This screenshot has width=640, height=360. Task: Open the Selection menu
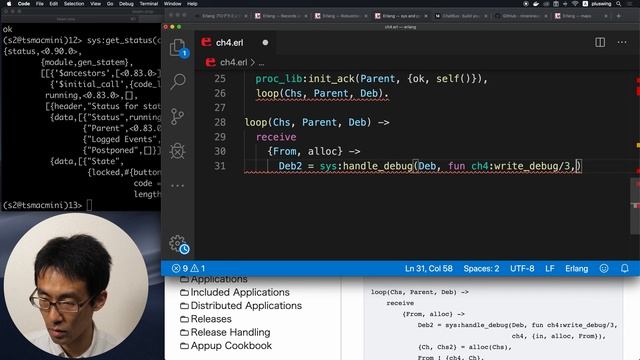pyautogui.click(x=74, y=4)
